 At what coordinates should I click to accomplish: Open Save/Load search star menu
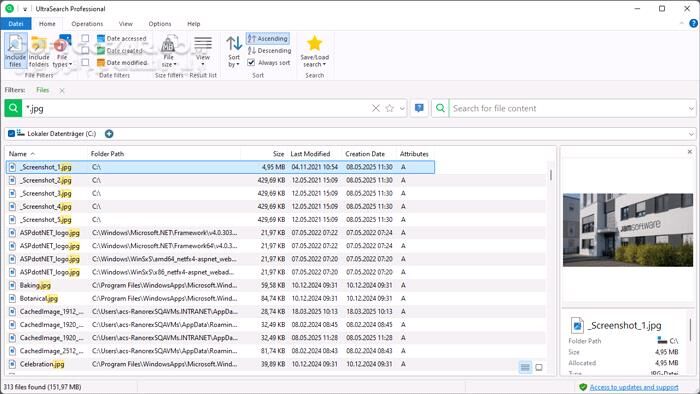click(x=314, y=50)
